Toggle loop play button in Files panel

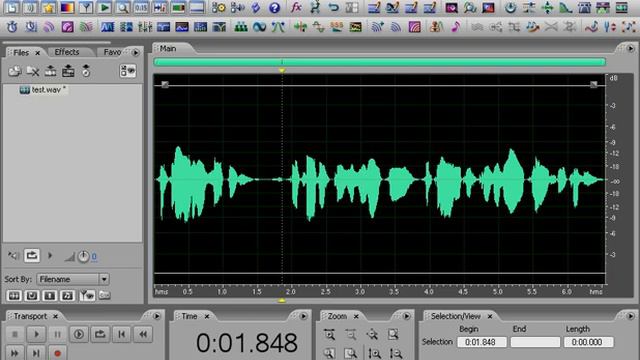(32, 256)
